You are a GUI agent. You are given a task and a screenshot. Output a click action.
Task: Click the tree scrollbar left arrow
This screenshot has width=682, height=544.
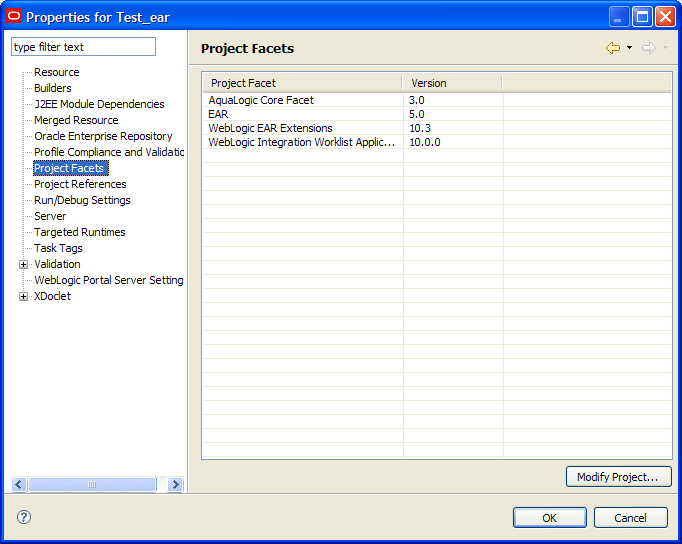click(19, 484)
